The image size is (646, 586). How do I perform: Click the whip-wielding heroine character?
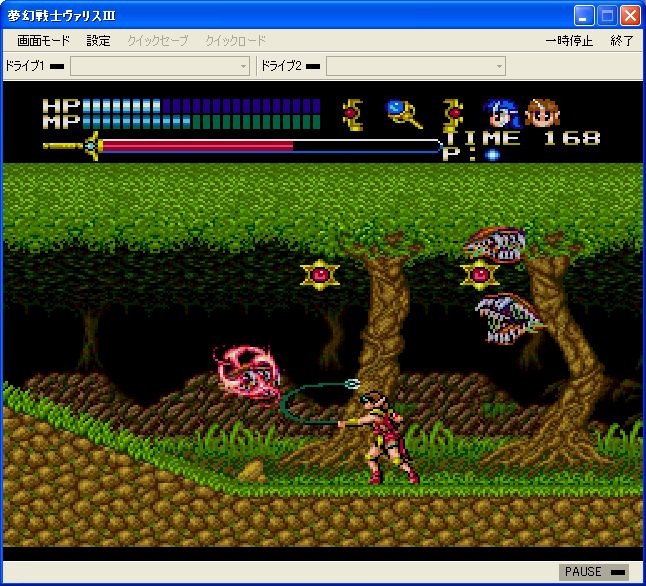coord(385,438)
